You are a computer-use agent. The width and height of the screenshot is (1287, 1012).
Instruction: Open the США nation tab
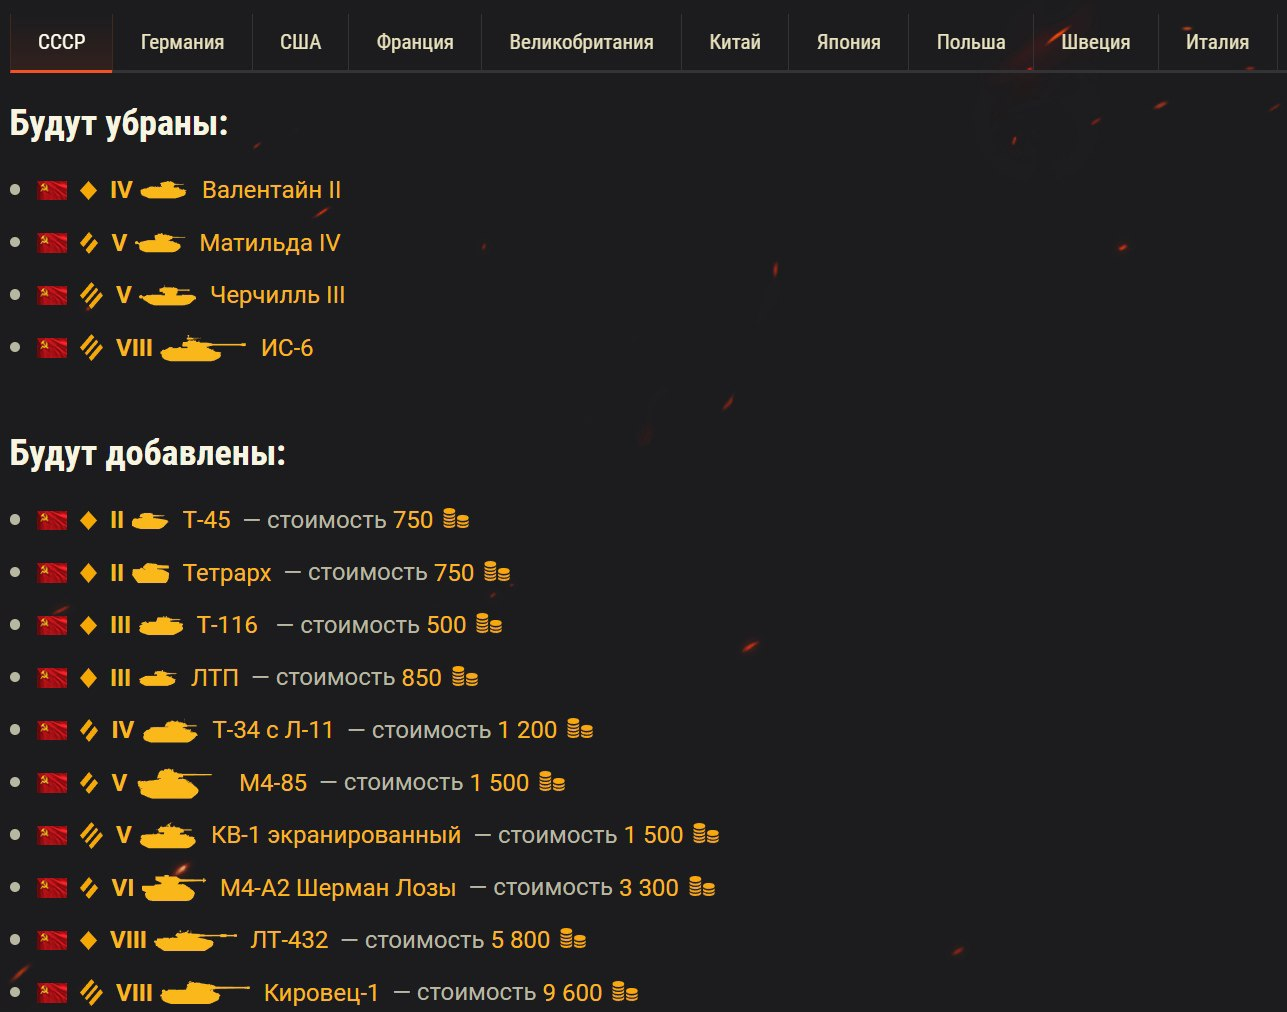[x=300, y=42]
